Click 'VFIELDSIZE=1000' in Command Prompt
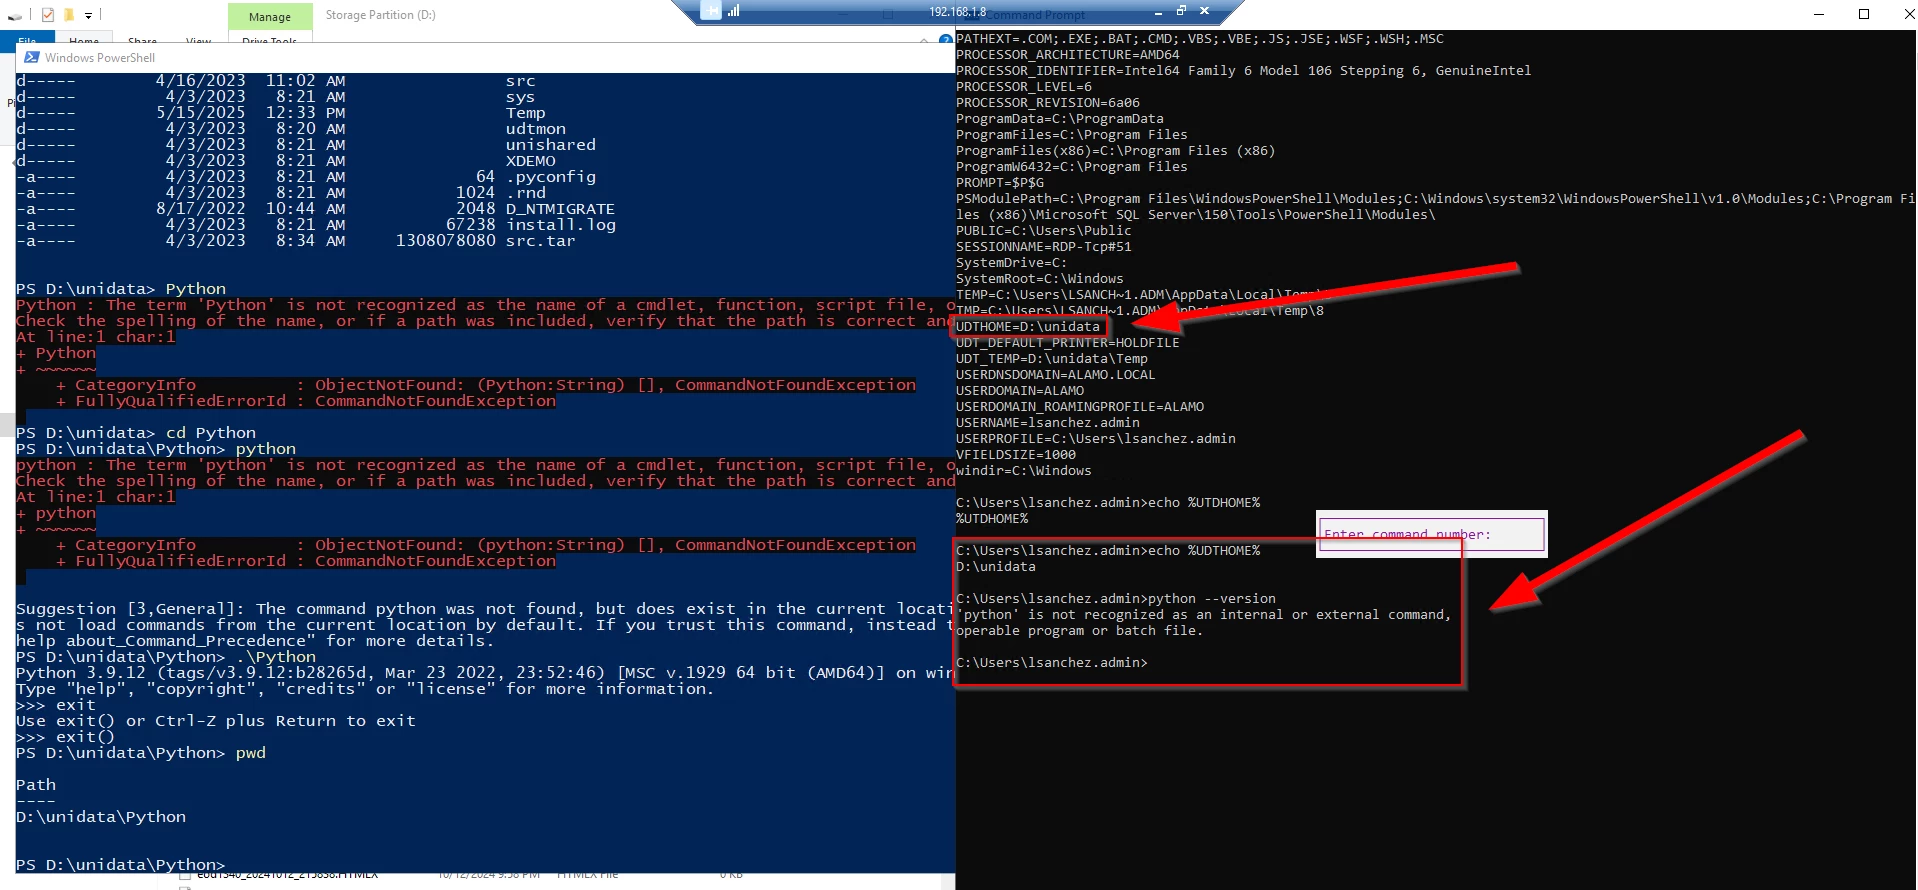1918x890 pixels. 1016,455
